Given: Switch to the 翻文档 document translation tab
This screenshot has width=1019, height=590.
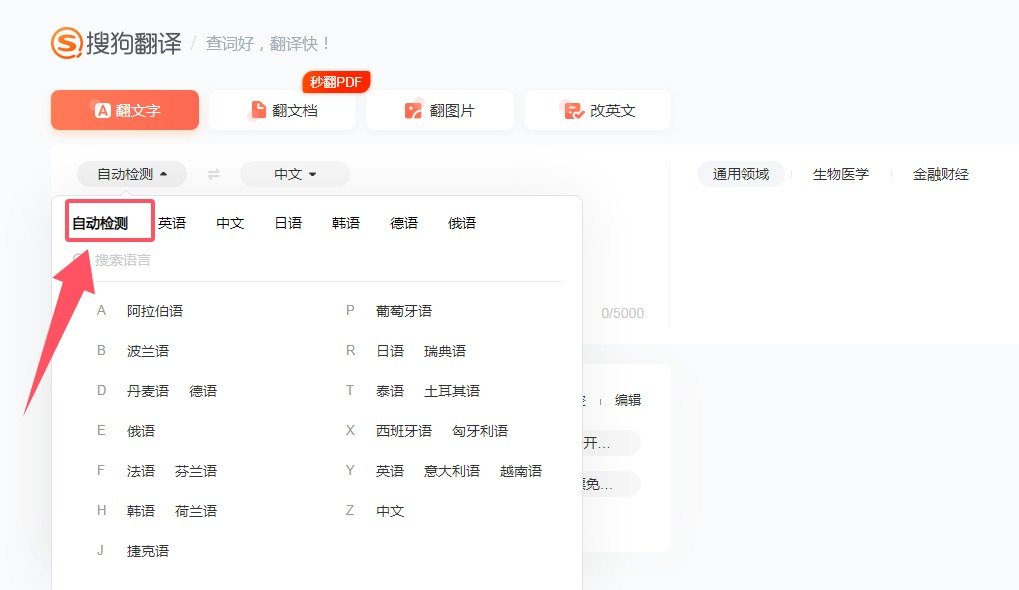Looking at the screenshot, I should [282, 111].
